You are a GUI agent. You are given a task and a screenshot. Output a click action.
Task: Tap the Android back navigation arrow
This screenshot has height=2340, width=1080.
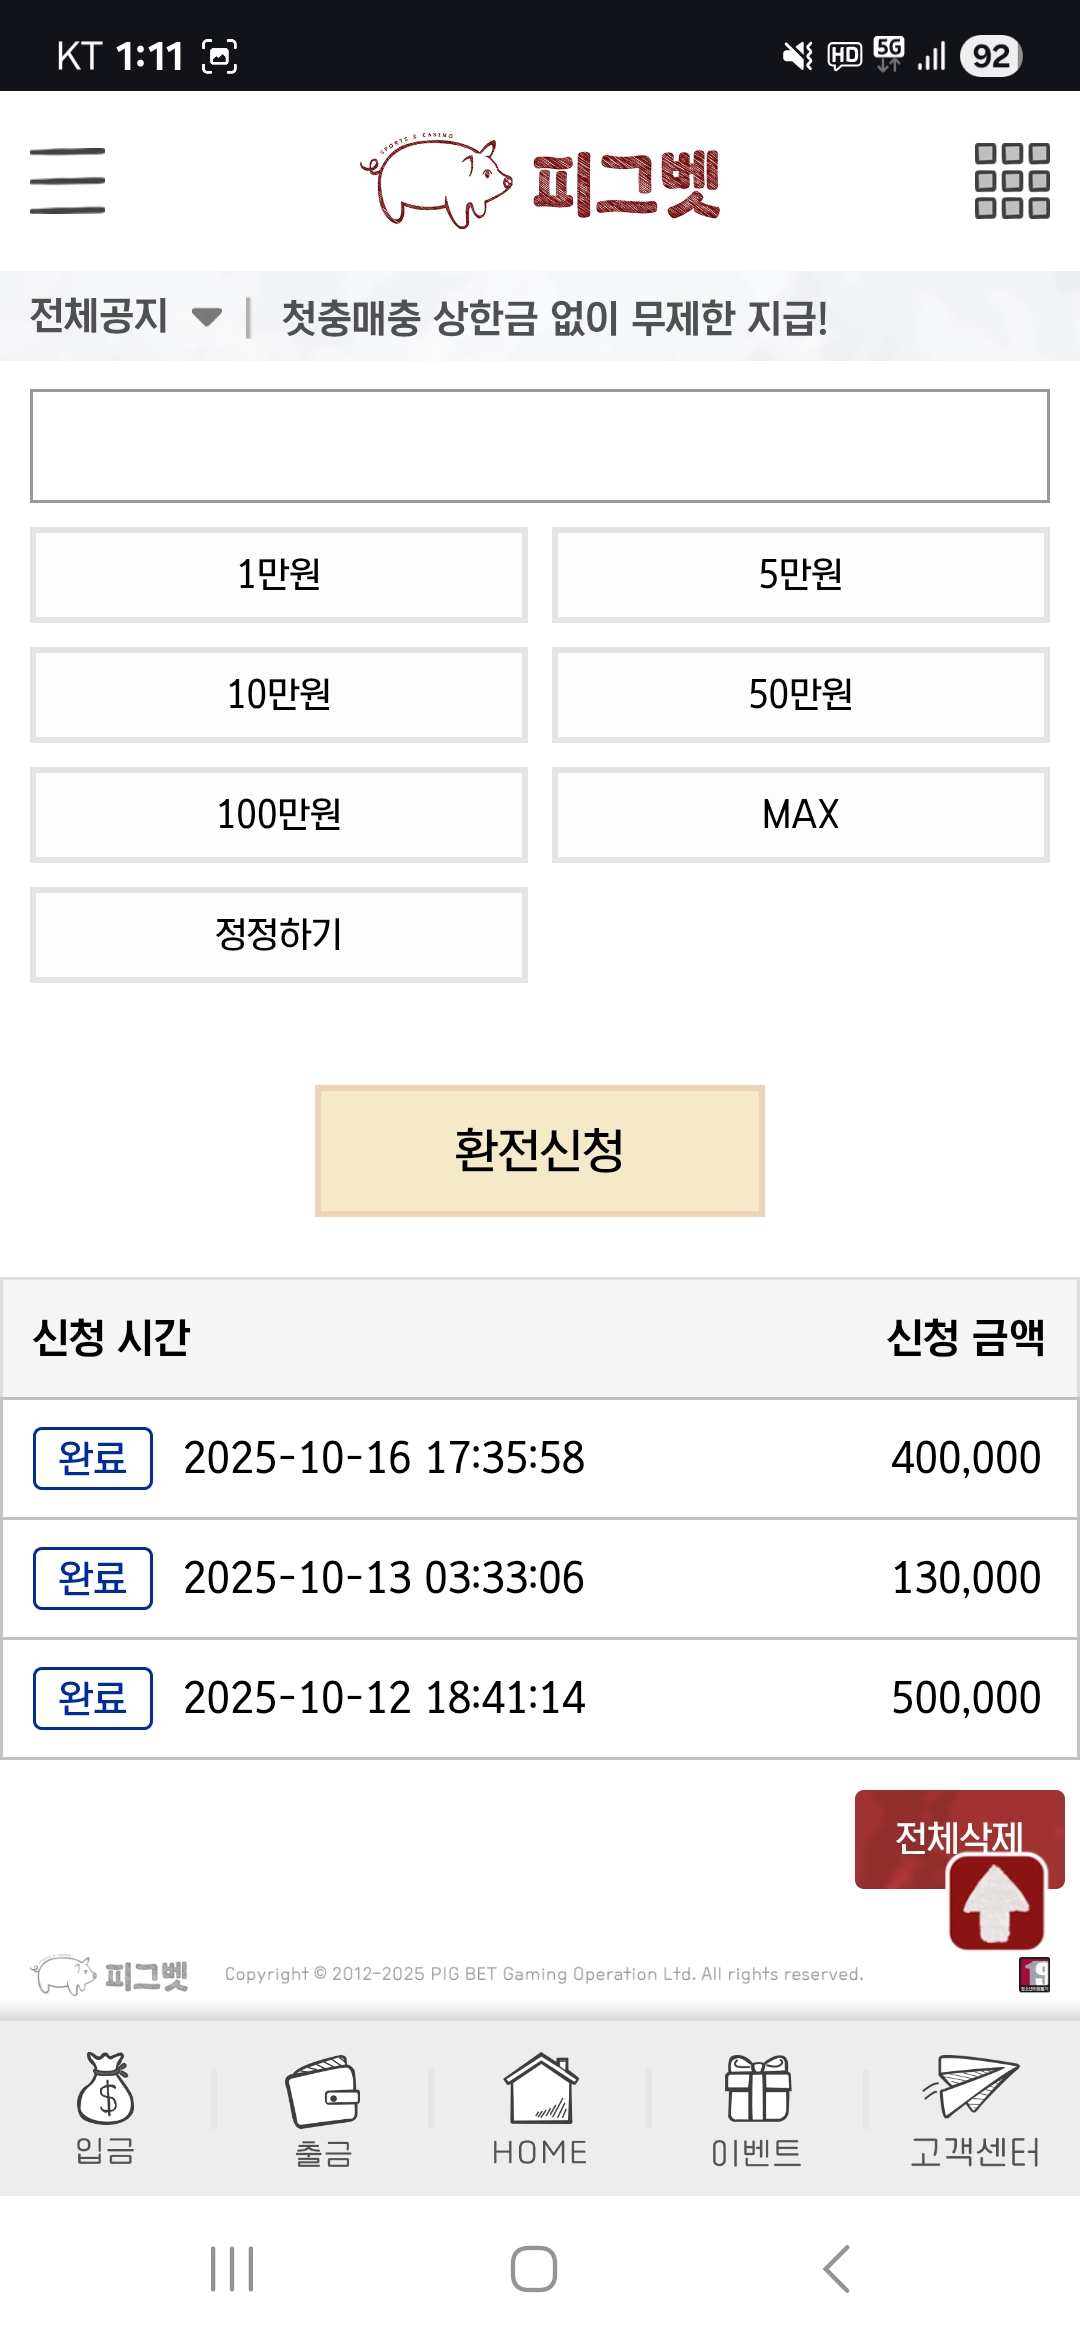[836, 2269]
